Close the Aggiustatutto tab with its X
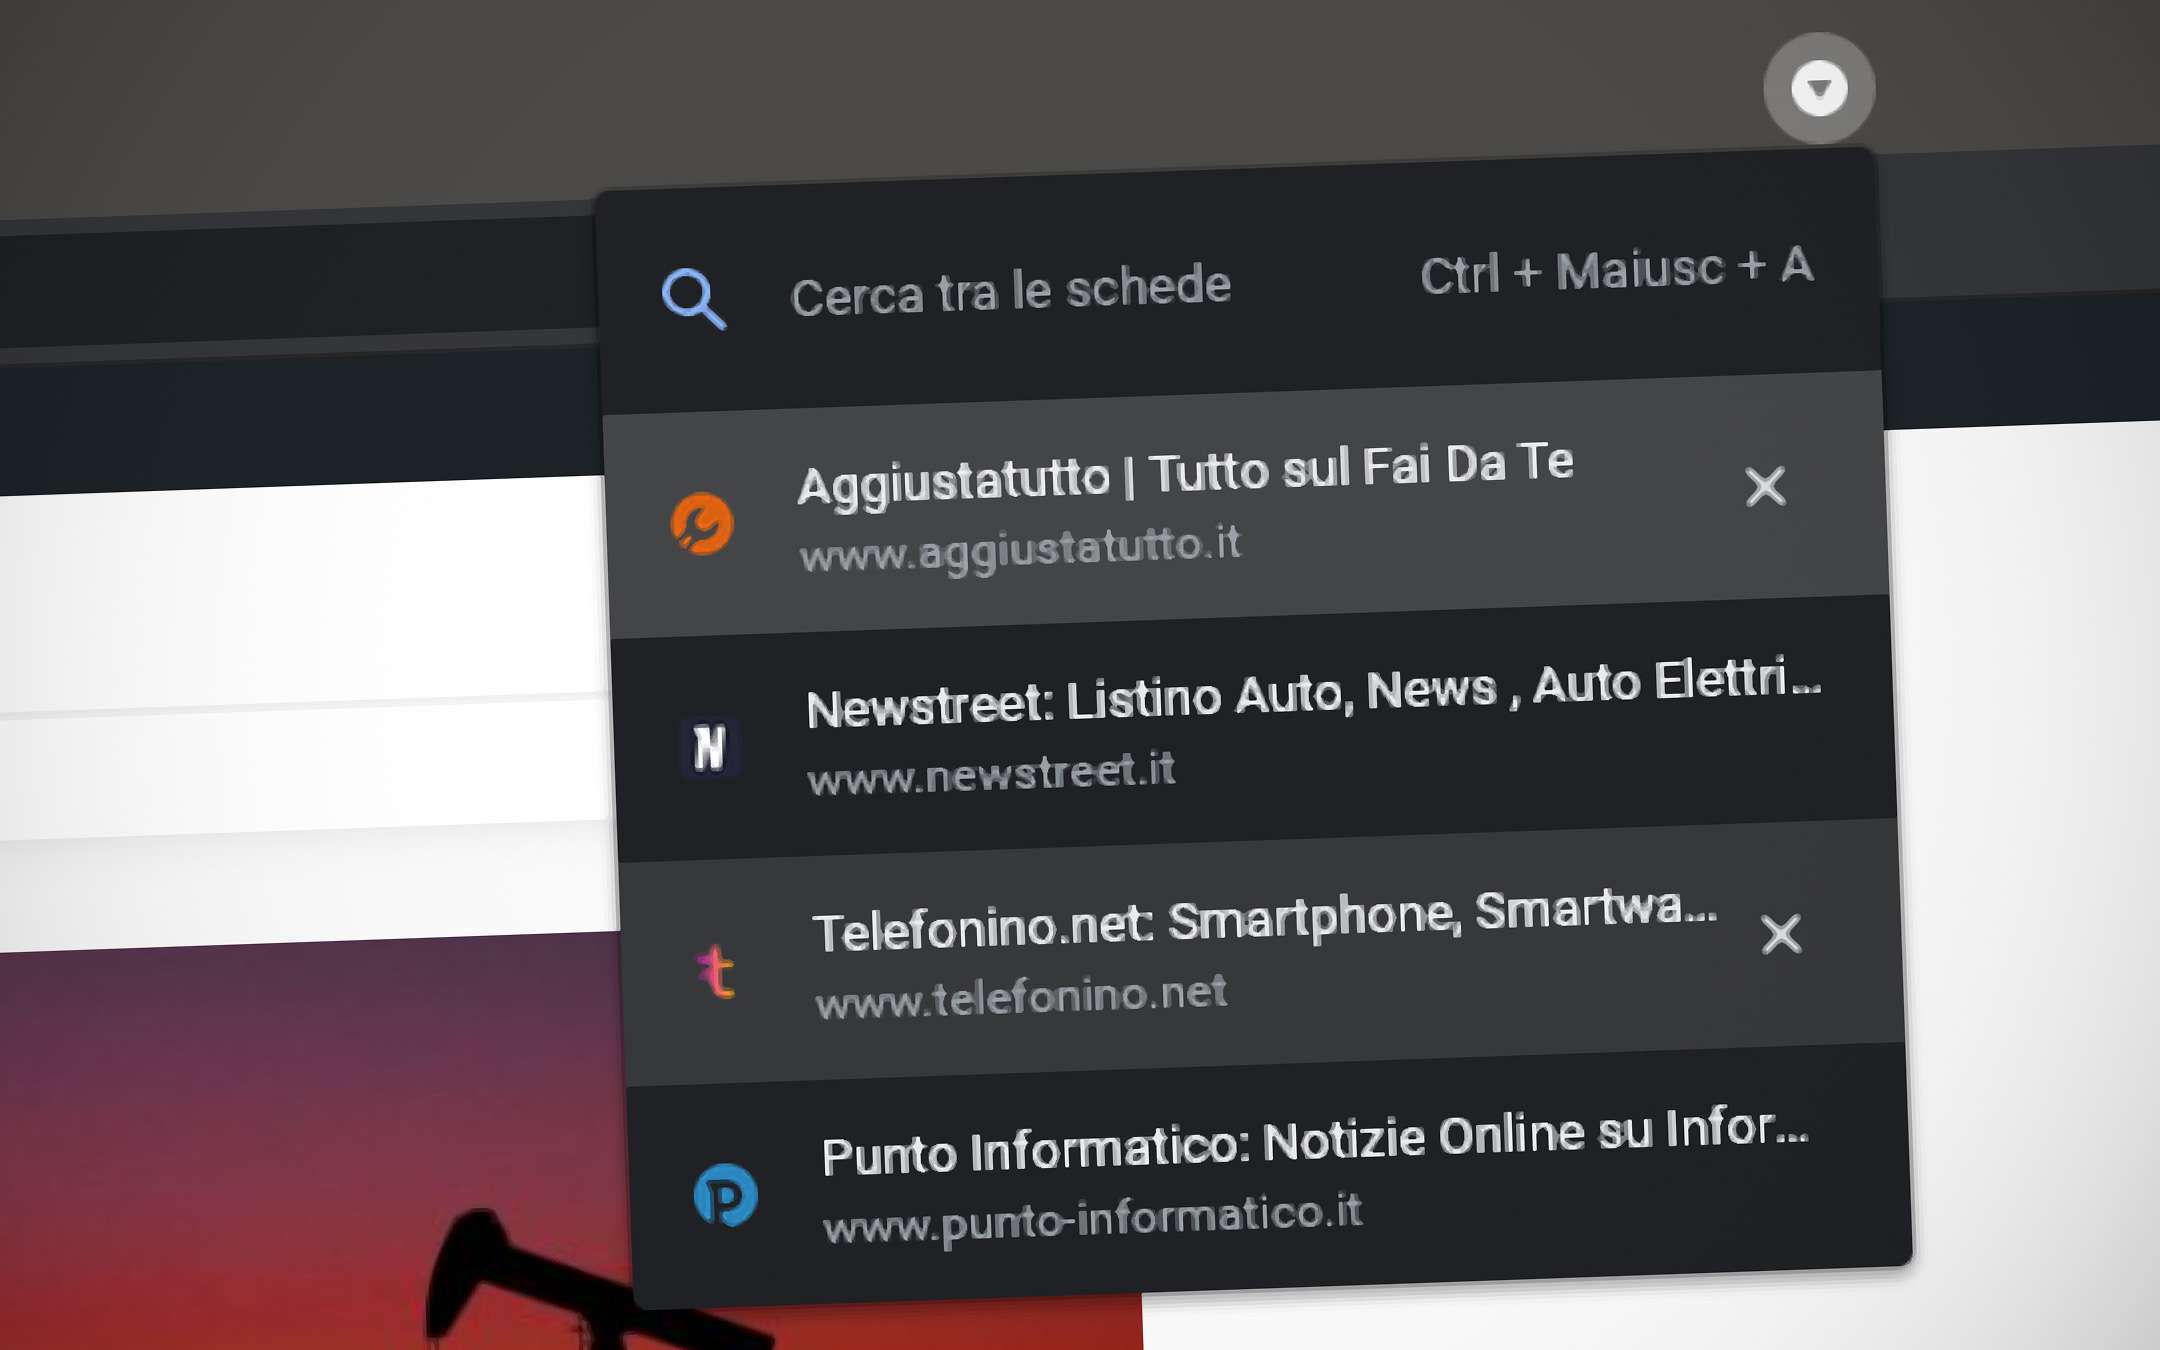 1765,489
